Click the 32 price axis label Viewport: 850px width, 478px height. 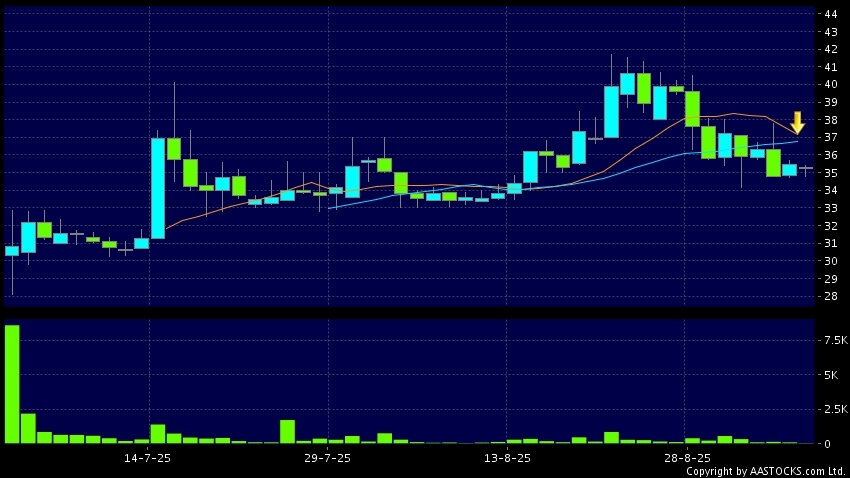point(830,225)
